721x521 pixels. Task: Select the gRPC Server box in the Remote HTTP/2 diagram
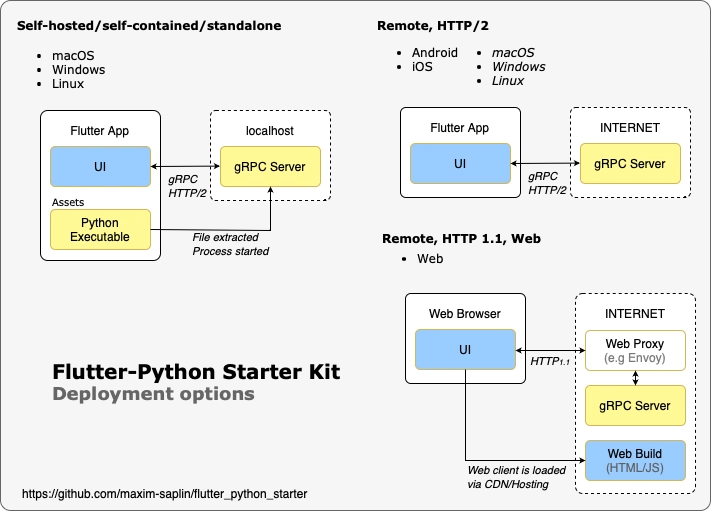point(630,164)
